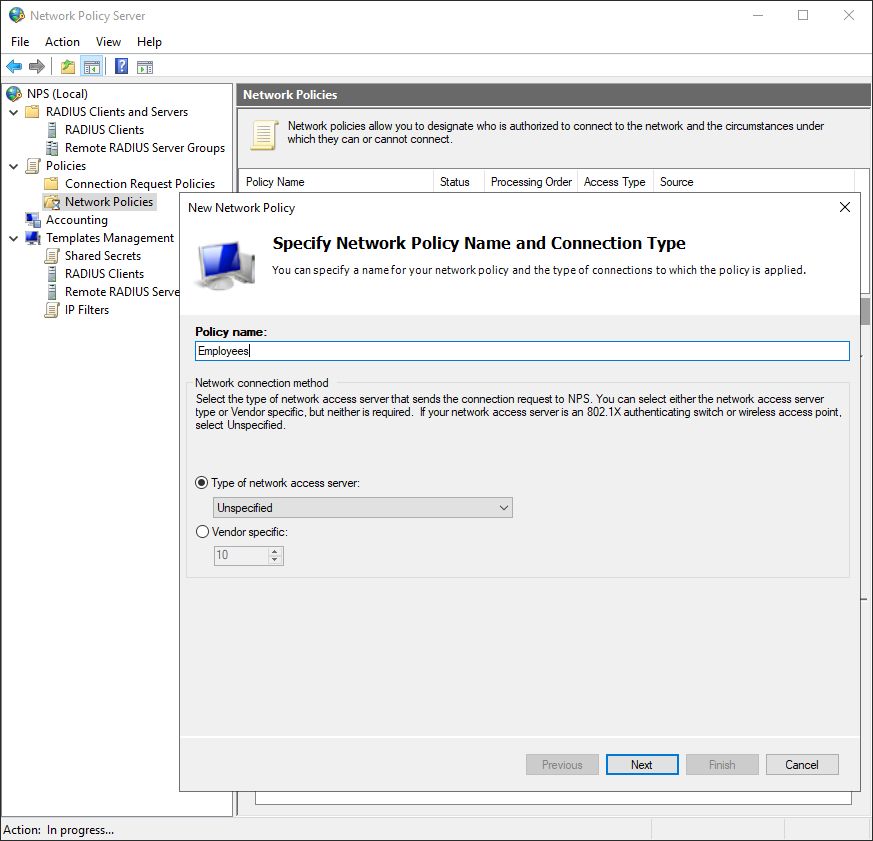Open the View menu
The width and height of the screenshot is (873, 841).
click(x=108, y=42)
